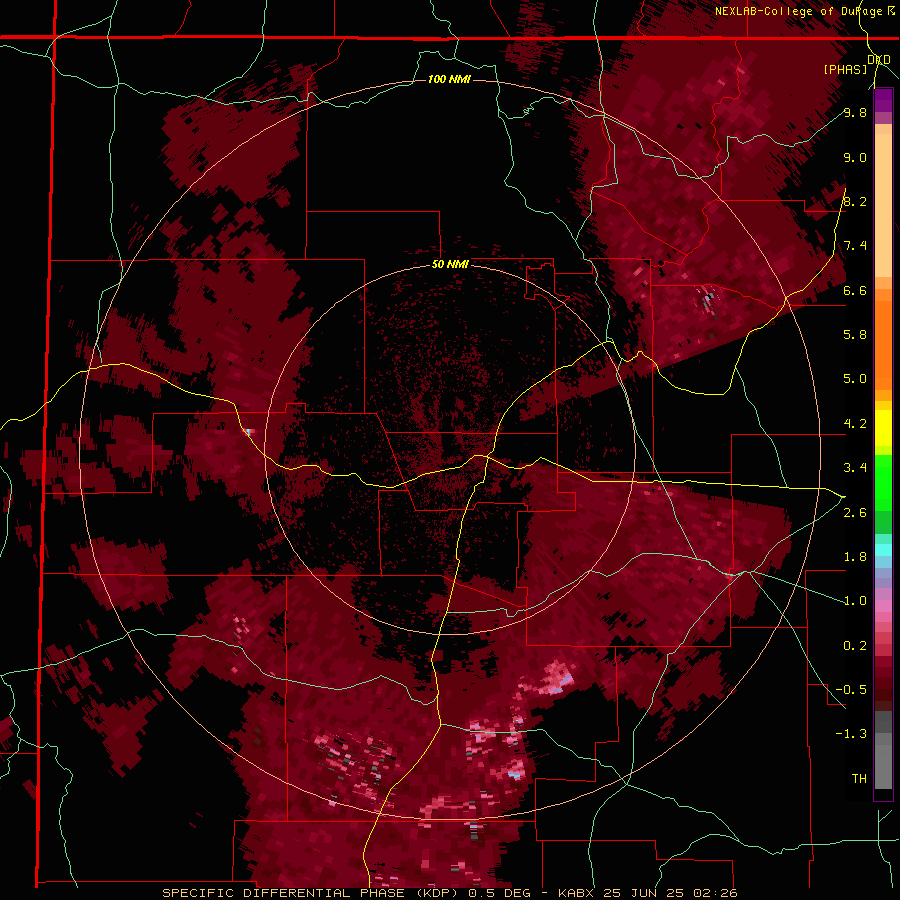Click the 9.8 value on the color scale

(x=855, y=113)
